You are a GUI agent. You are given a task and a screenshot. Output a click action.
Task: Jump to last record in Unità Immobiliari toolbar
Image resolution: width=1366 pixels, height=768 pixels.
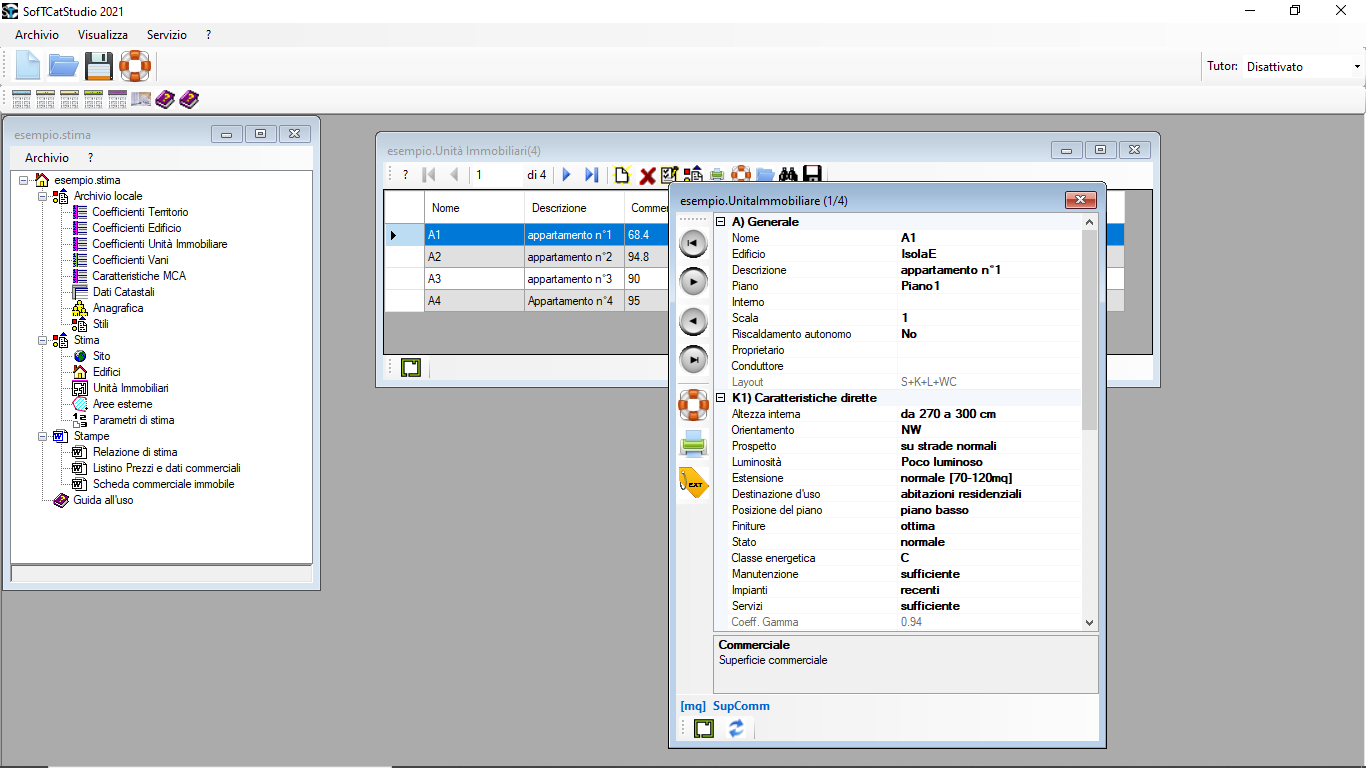pyautogui.click(x=591, y=175)
